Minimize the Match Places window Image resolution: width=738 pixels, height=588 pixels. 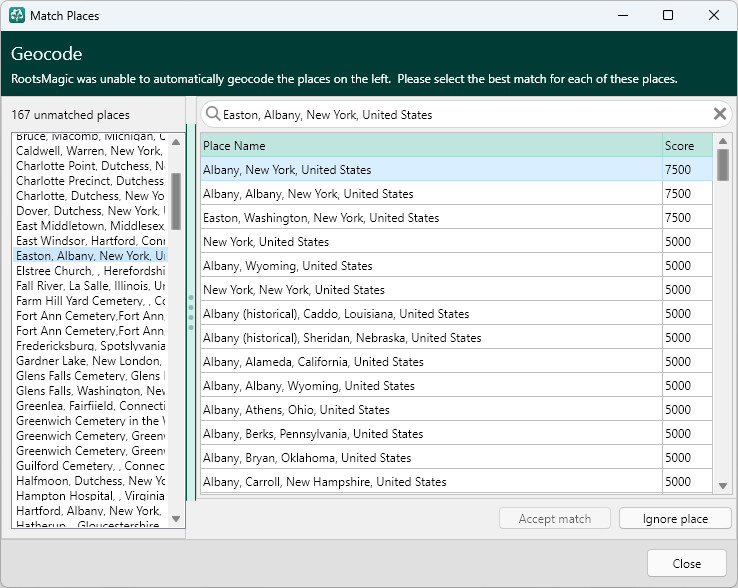pos(623,15)
